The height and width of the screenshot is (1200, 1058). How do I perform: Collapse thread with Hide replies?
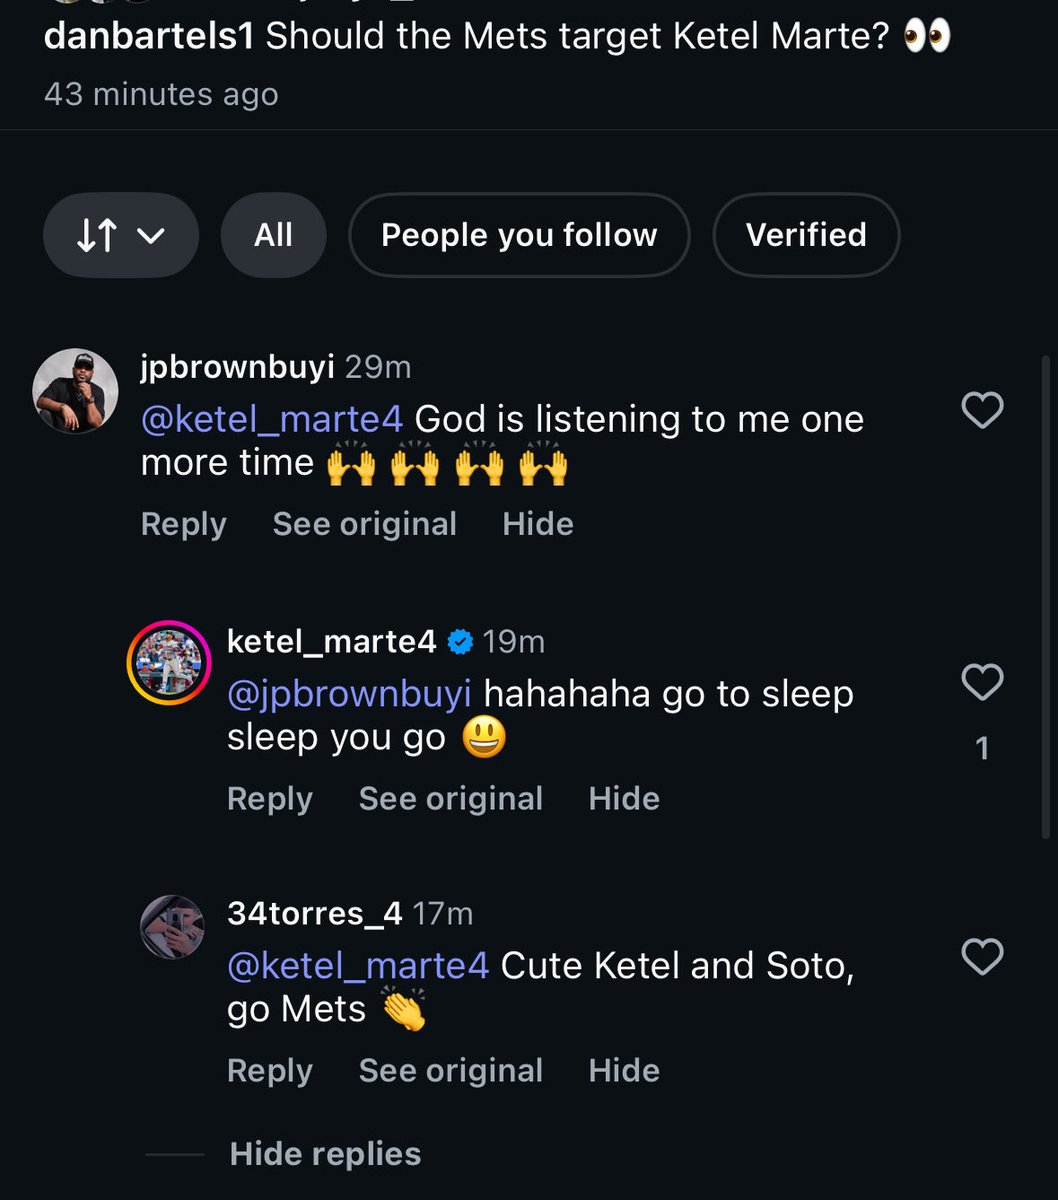pos(325,1154)
